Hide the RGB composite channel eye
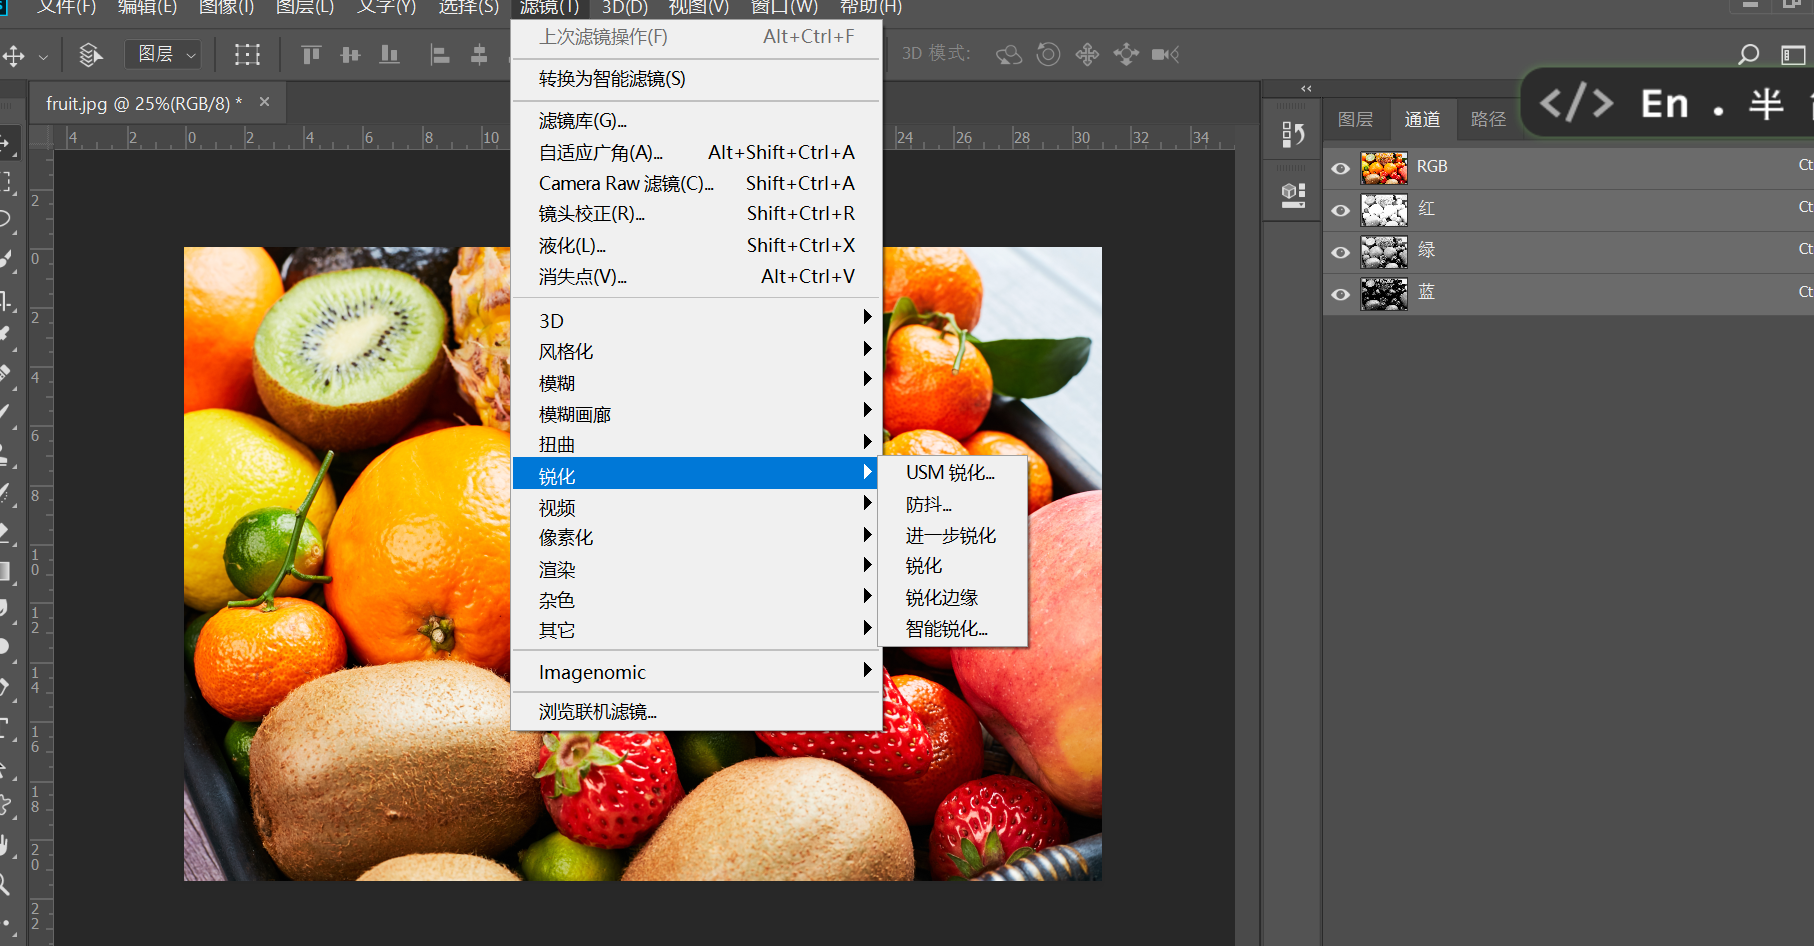 [x=1341, y=168]
